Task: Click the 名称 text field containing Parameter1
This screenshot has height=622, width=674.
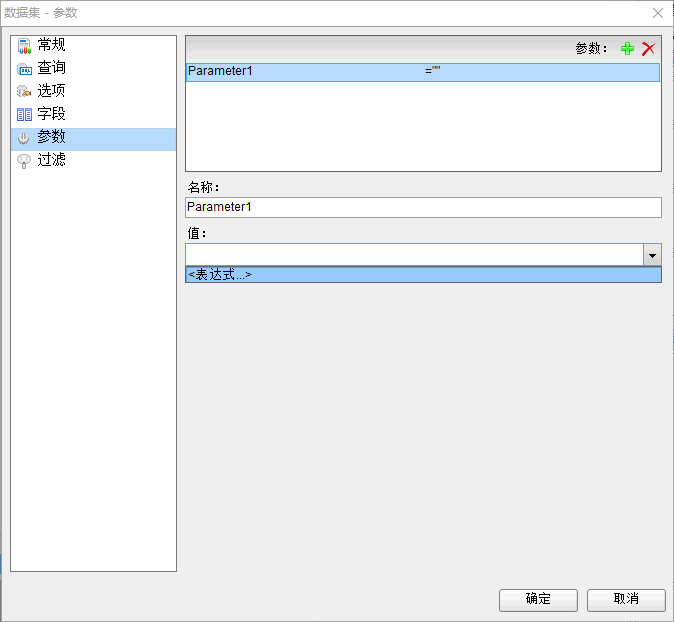Action: click(x=422, y=207)
